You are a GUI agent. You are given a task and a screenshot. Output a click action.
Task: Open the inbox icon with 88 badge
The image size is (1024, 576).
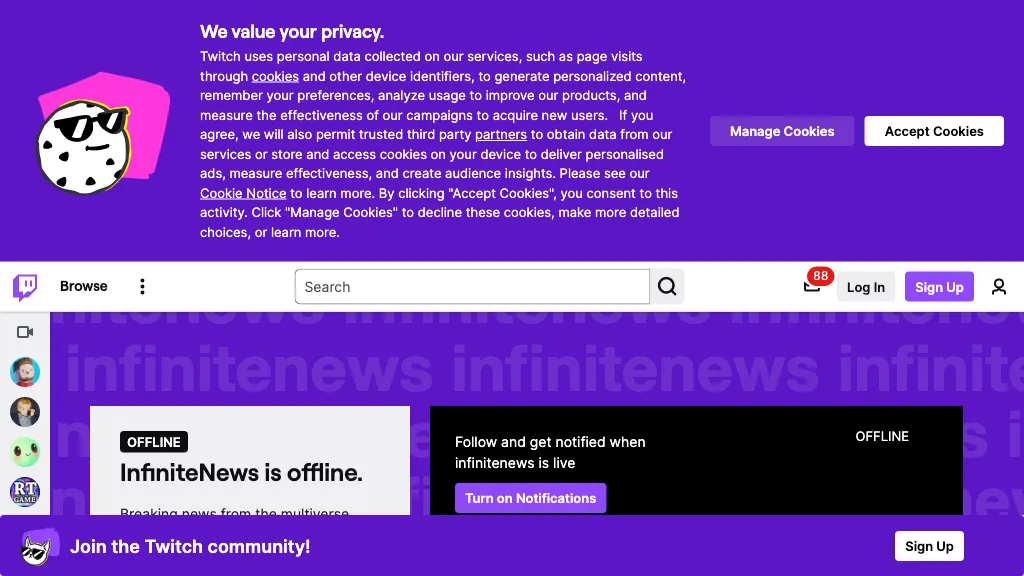pyautogui.click(x=812, y=287)
